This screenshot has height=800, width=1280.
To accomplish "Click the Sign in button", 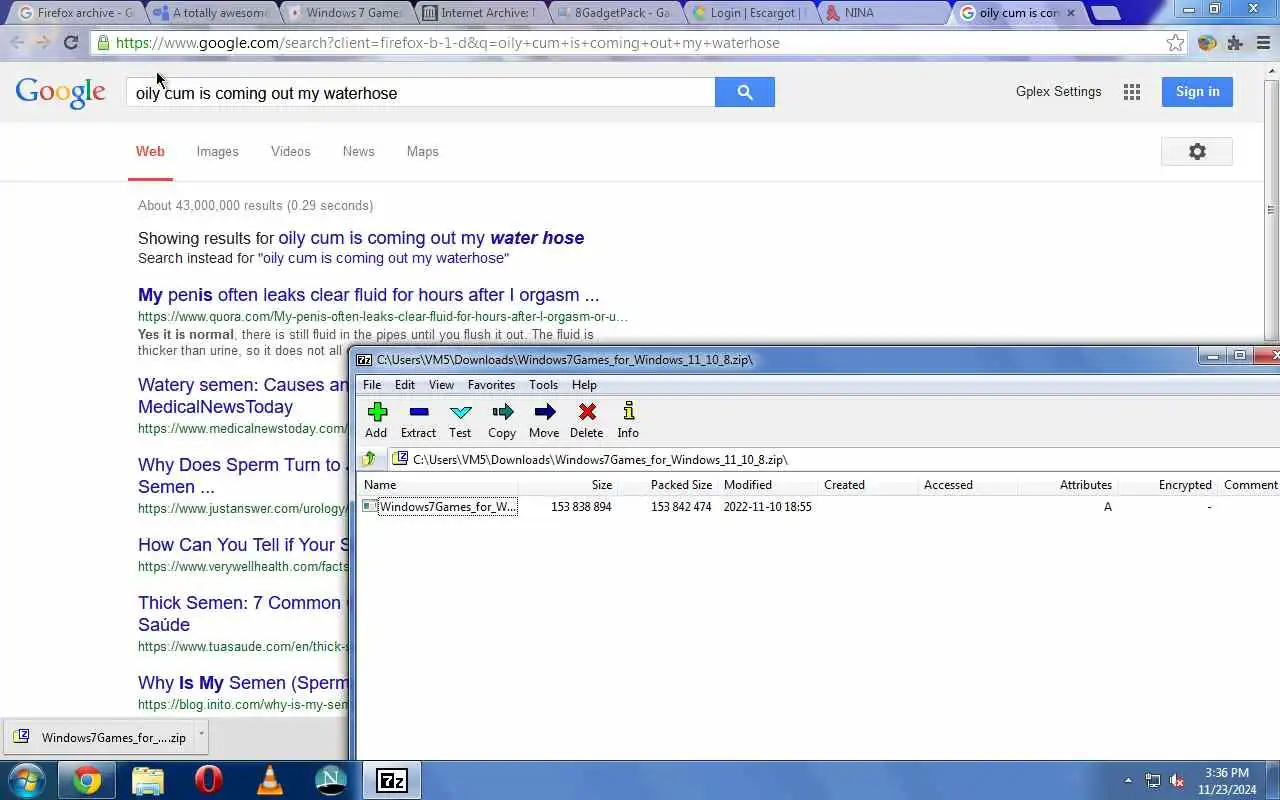I will click(x=1197, y=91).
